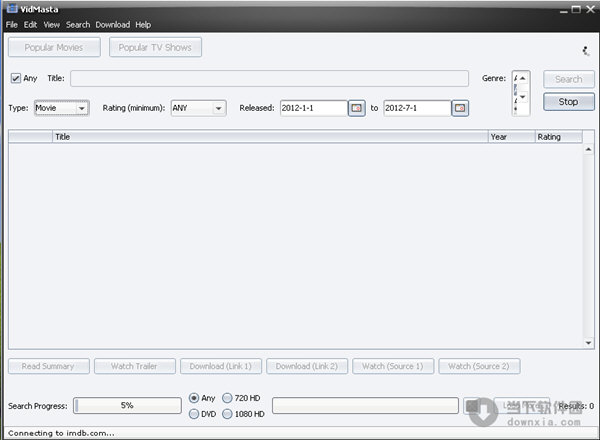Click the VidMasta title bar app icon
The height and width of the screenshot is (440, 600).
(12, 8)
